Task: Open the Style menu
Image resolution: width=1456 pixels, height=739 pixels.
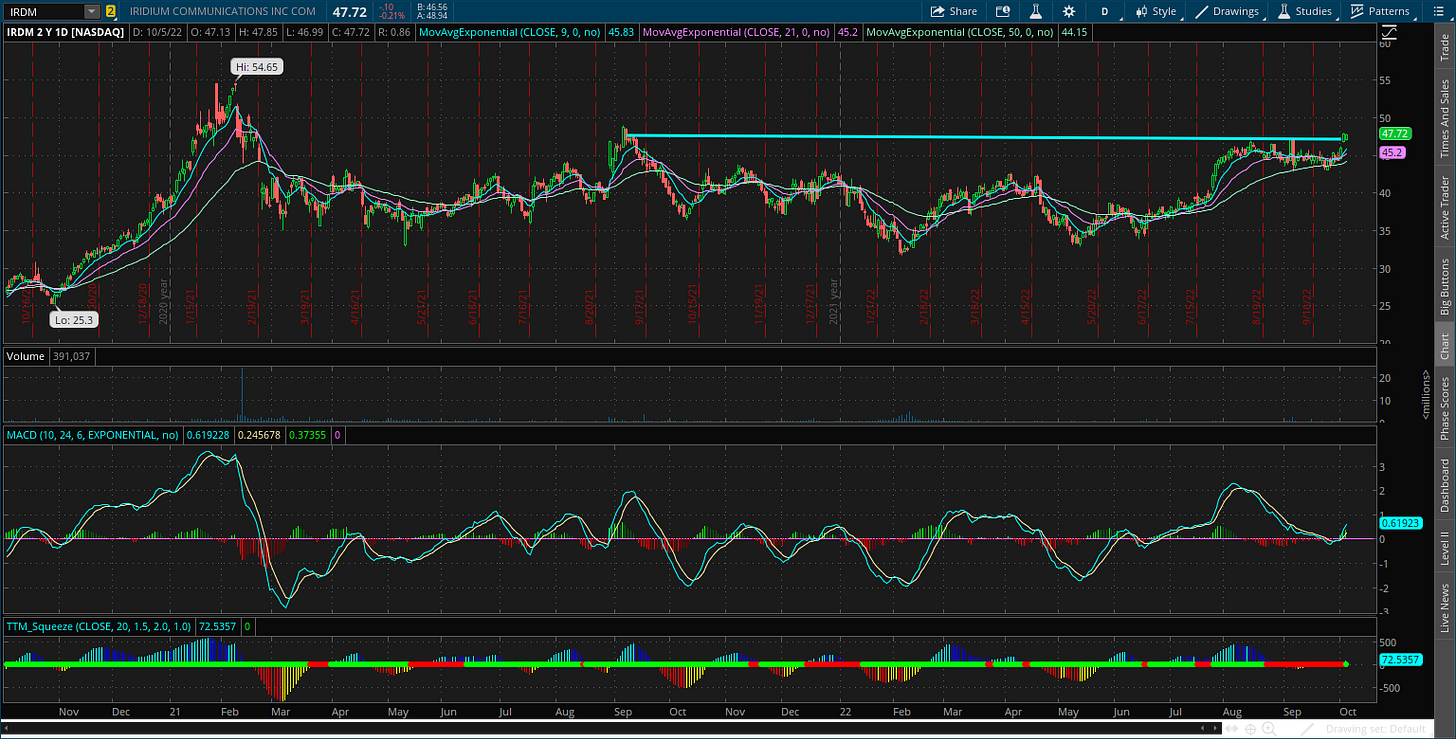Action: coord(1156,11)
